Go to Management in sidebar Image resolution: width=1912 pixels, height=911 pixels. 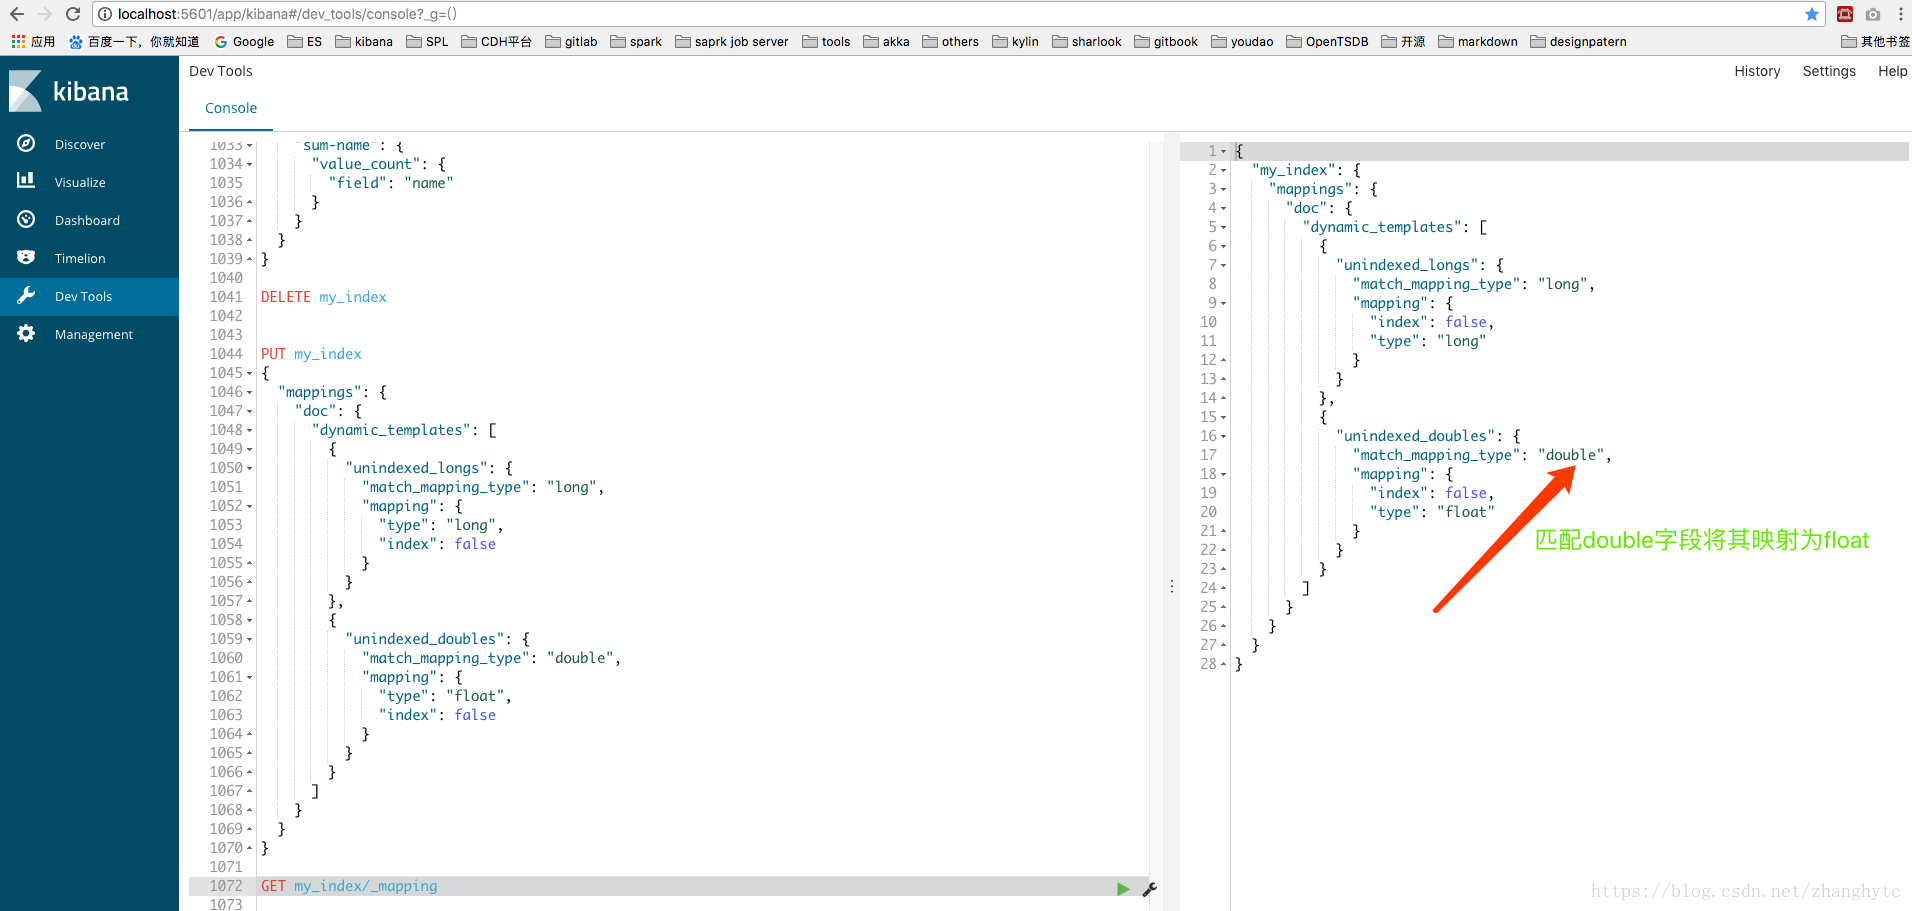pyautogui.click(x=93, y=334)
